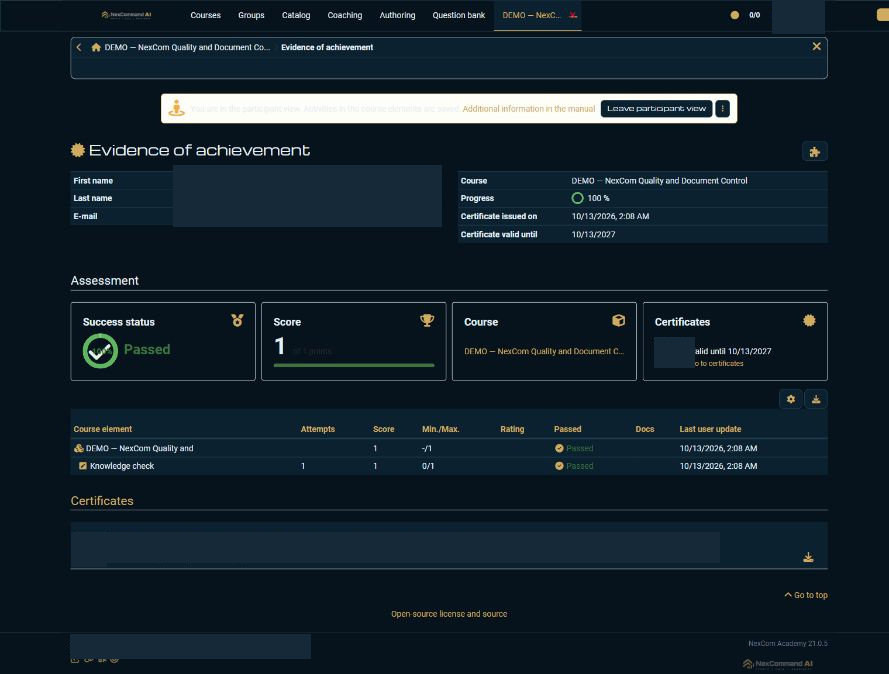Screen dimensions: 889x674
Task: Click the Passed status icon in Knowledge check row
Action: pos(559,466)
